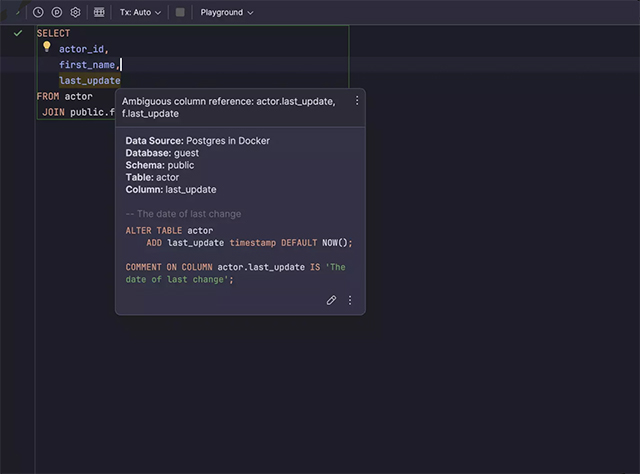This screenshot has width=640, height=474.
Task: Open the Playground mode dropdown
Action: pos(226,12)
